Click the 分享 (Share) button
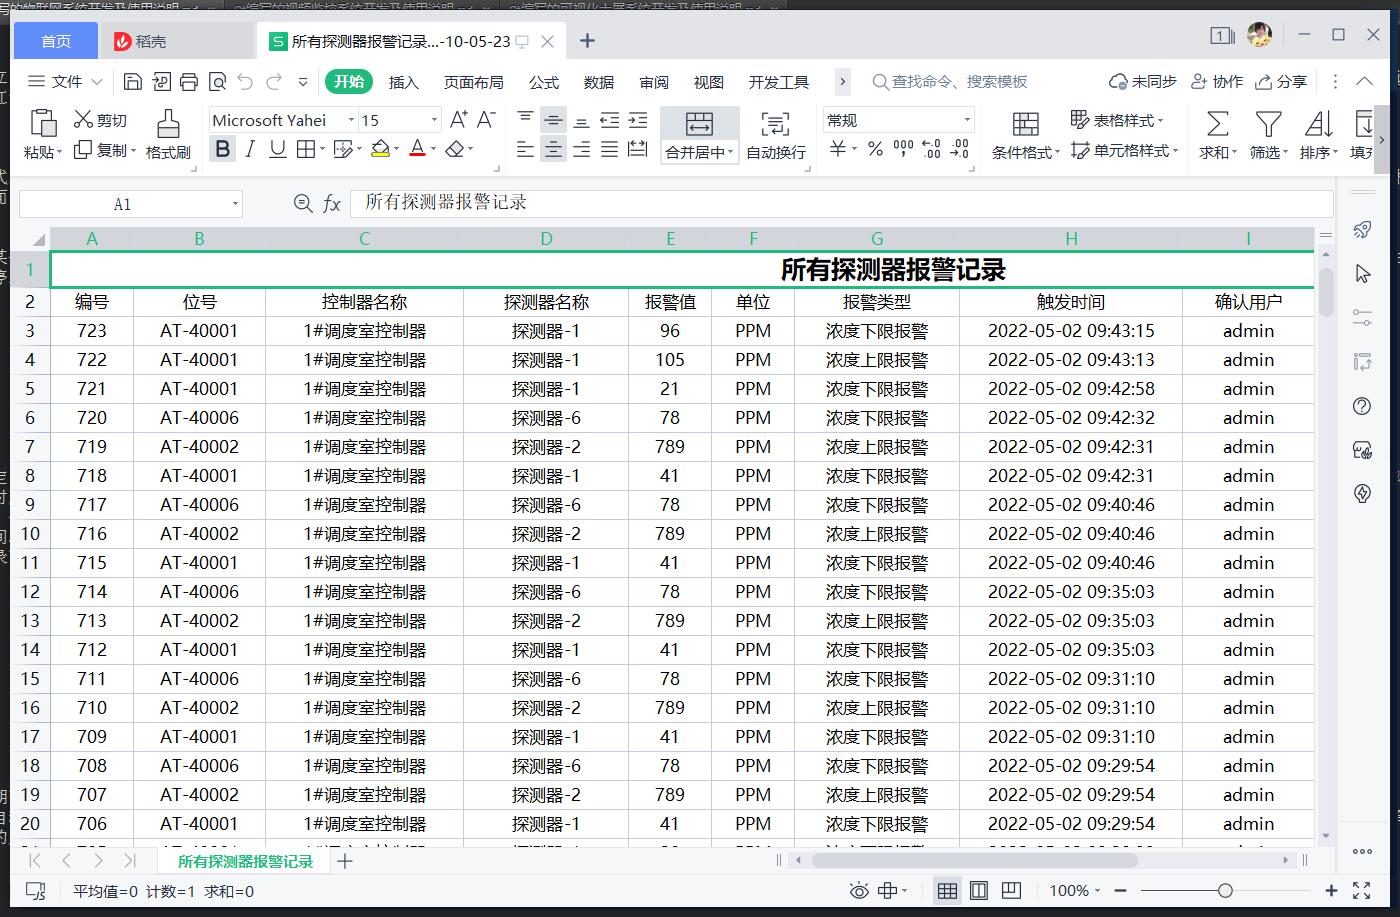Image resolution: width=1400 pixels, height=917 pixels. coord(1281,82)
